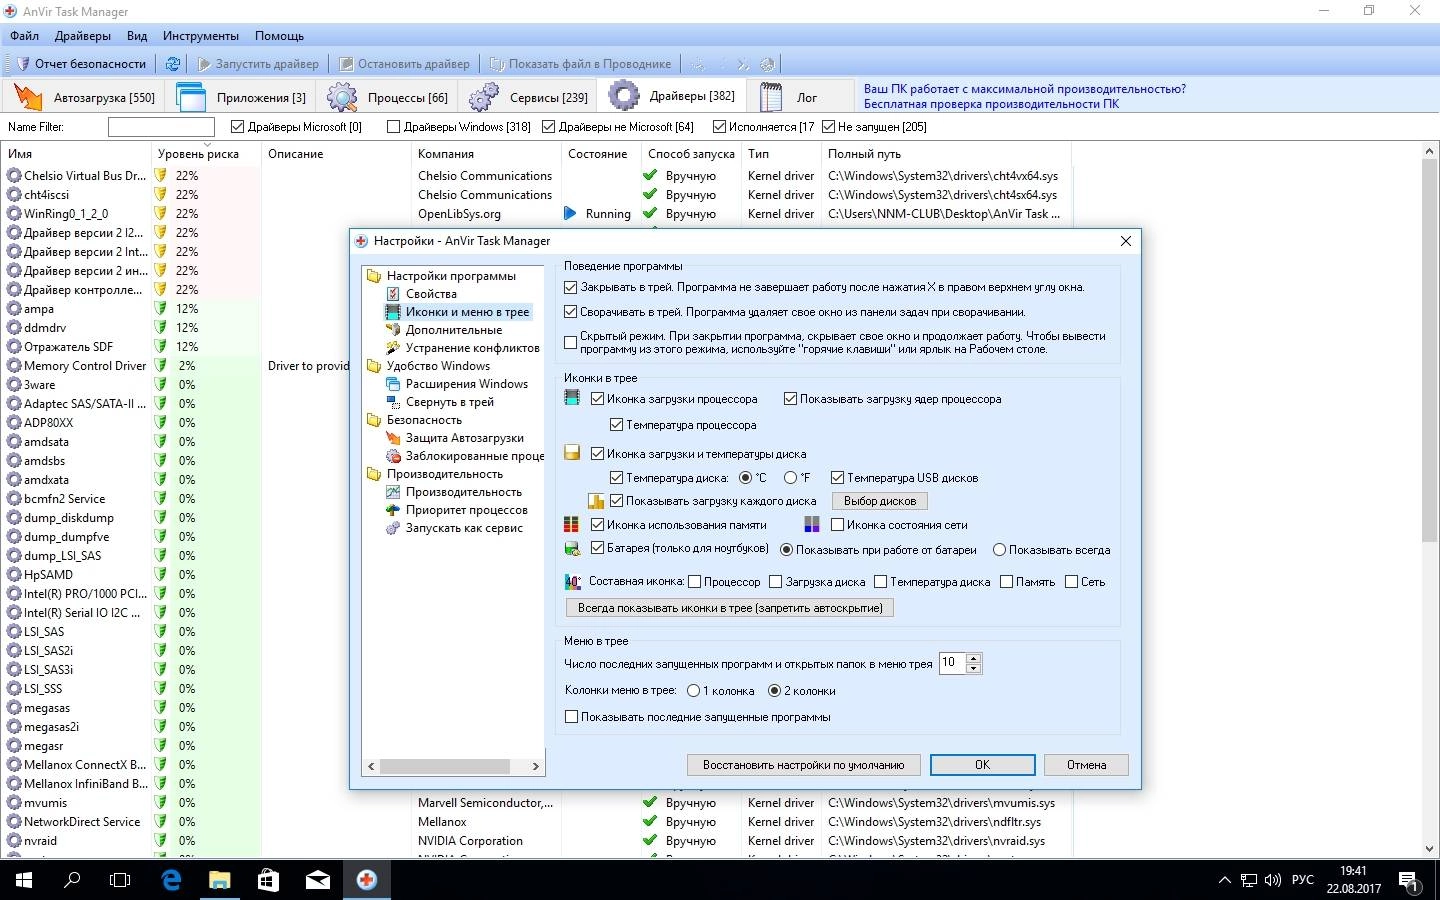Click the bar chart icon beside Показывать загрузку каждого диска
Viewport: 1440px width, 900px height.
pyautogui.click(x=597, y=501)
